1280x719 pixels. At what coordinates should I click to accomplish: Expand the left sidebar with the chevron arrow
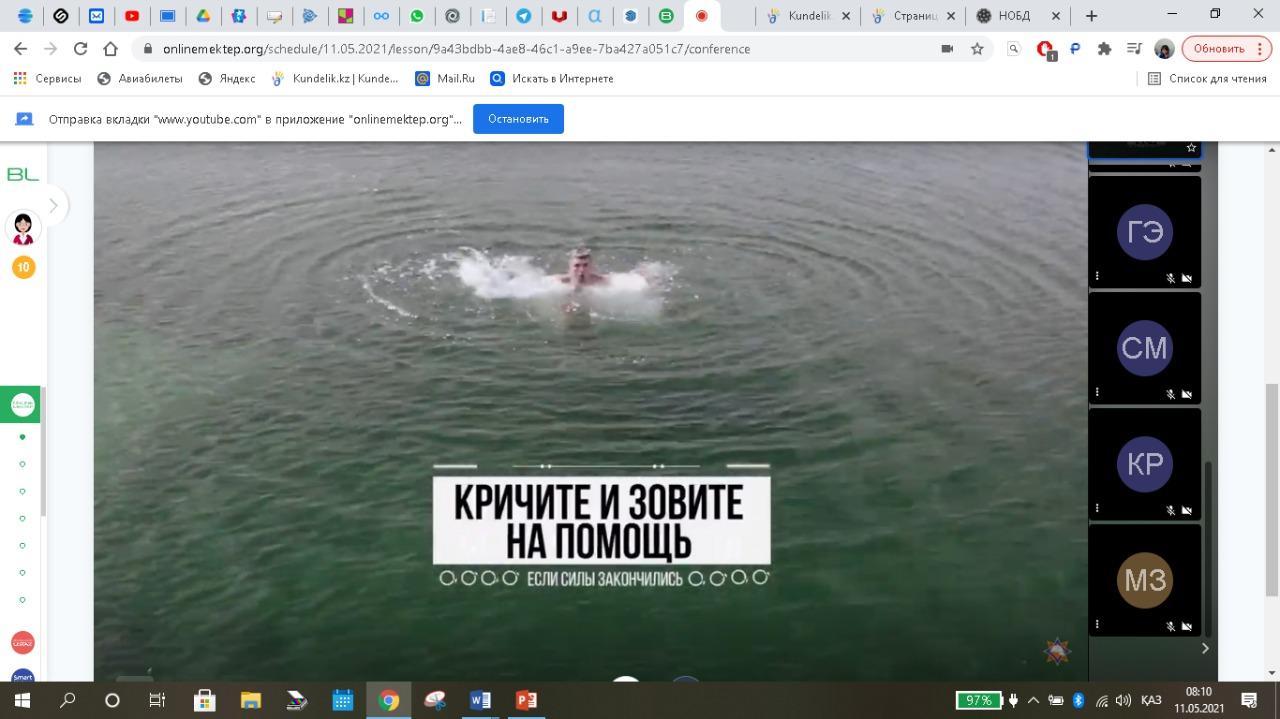[53, 206]
